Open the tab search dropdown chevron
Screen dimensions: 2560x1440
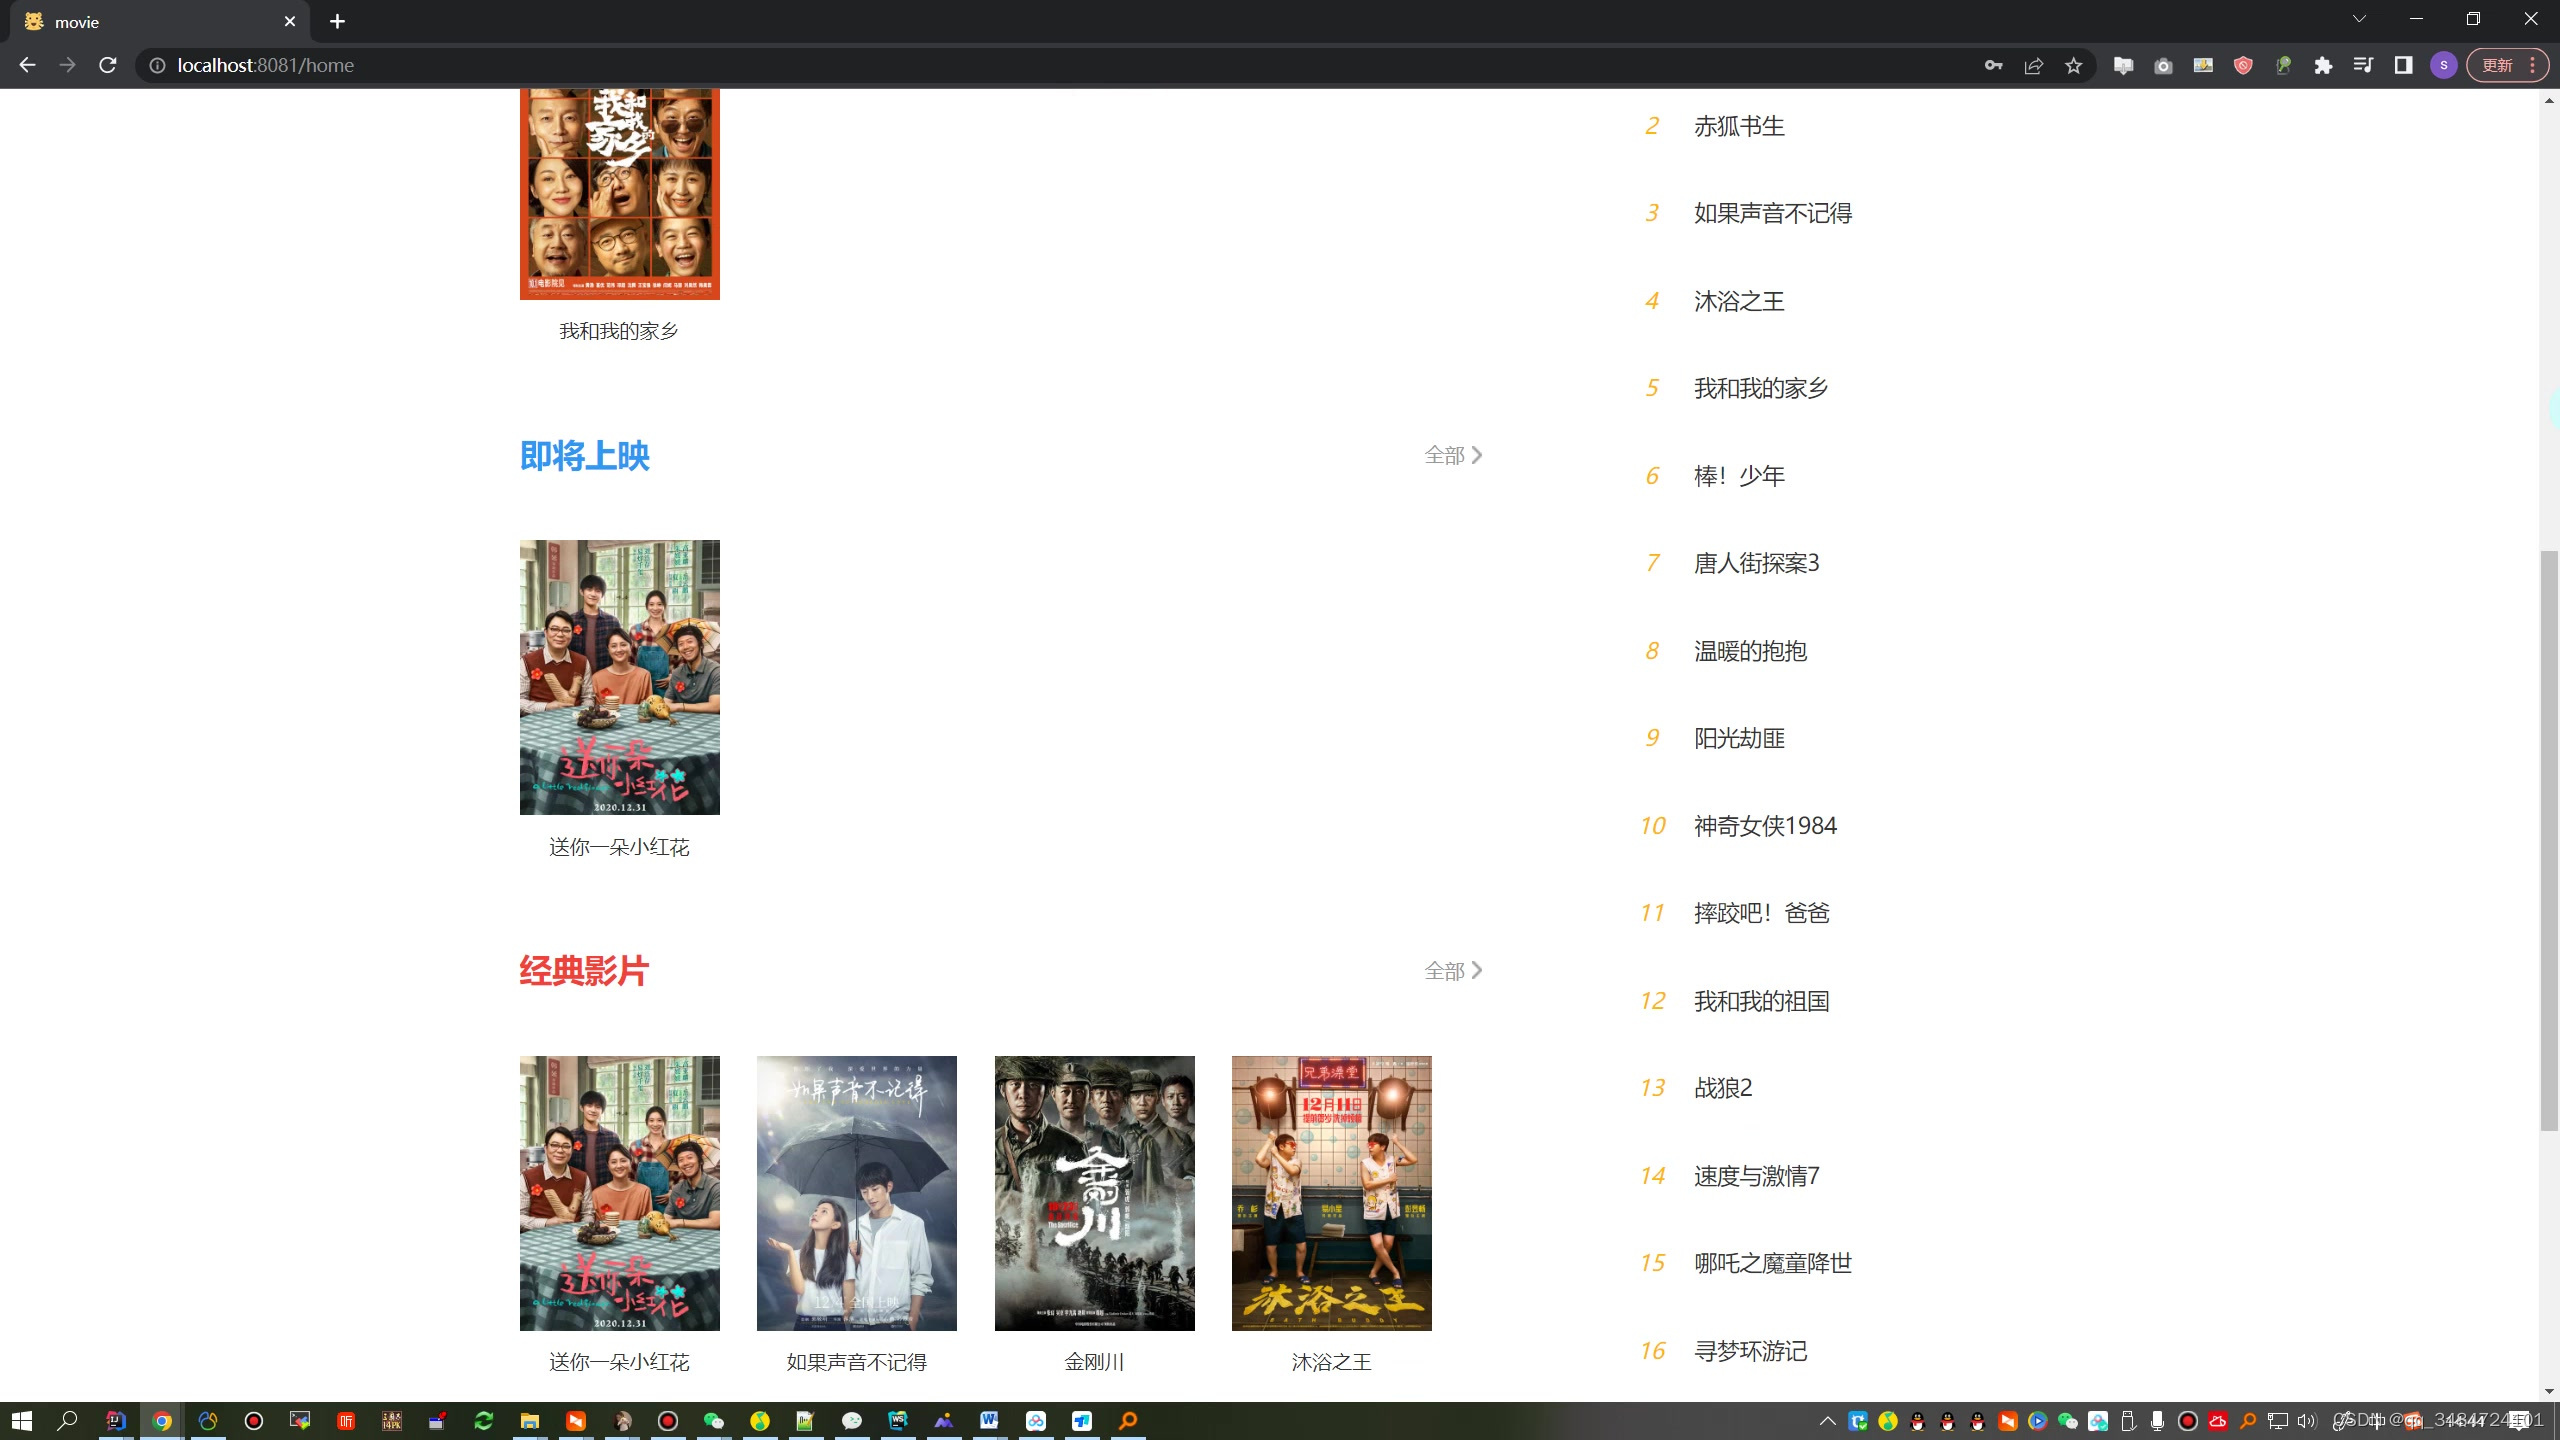click(2359, 19)
